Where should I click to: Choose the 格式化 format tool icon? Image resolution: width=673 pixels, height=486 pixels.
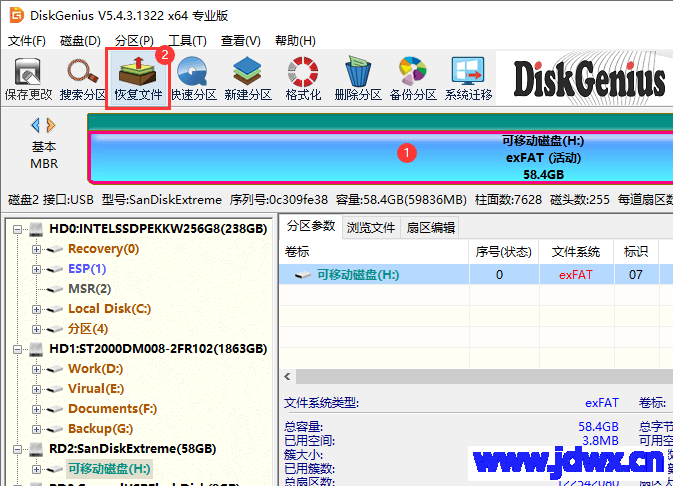303,79
